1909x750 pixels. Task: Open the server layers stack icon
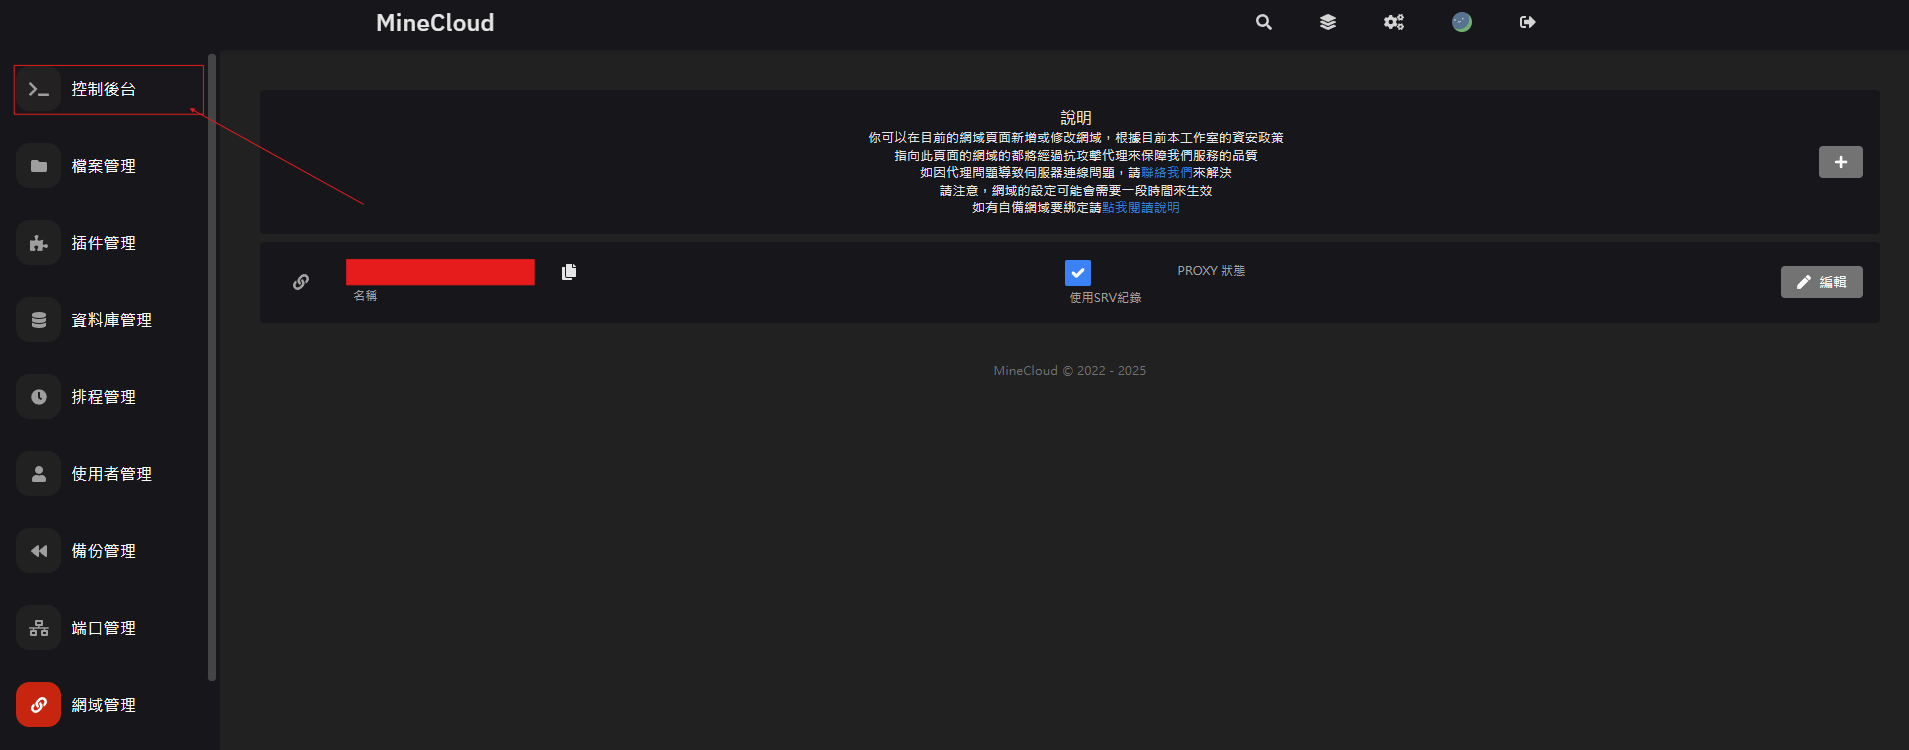coord(1328,22)
